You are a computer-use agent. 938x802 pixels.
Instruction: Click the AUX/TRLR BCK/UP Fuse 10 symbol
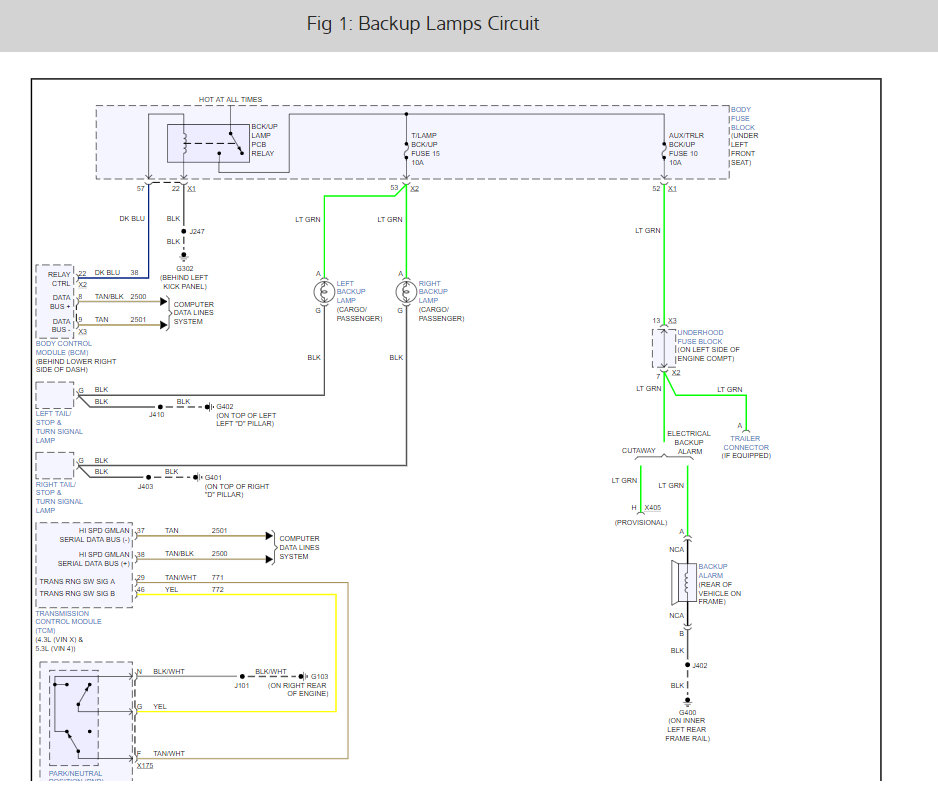pos(663,150)
